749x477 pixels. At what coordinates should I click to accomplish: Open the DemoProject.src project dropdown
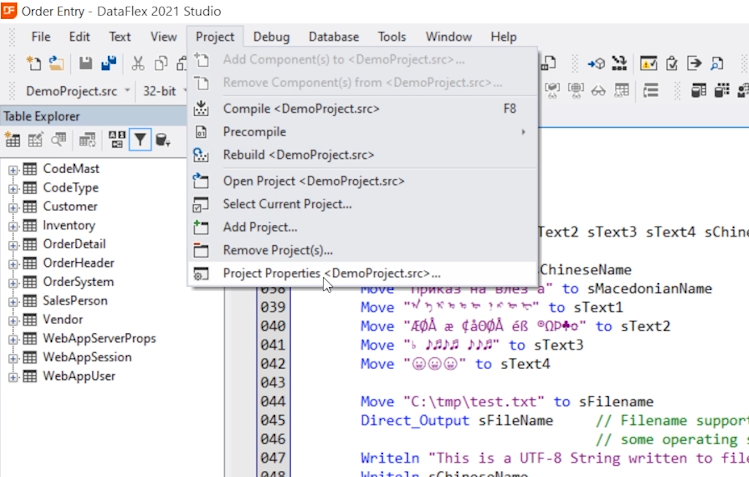(76, 90)
